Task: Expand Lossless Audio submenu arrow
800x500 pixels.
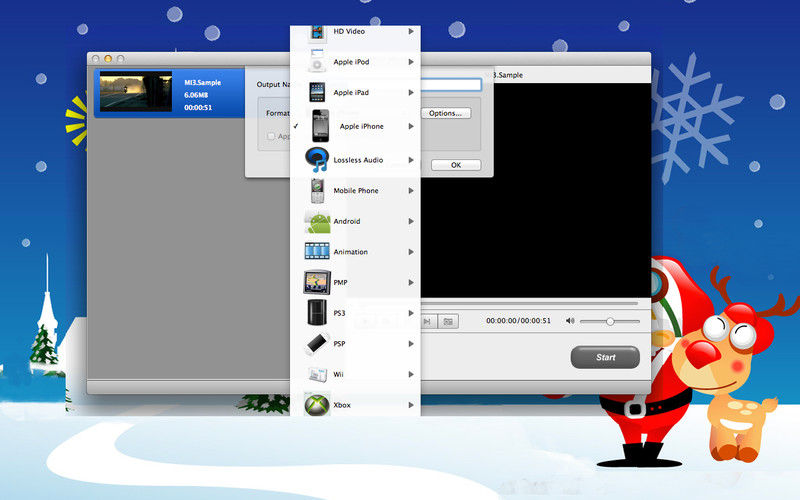Action: 411,160
